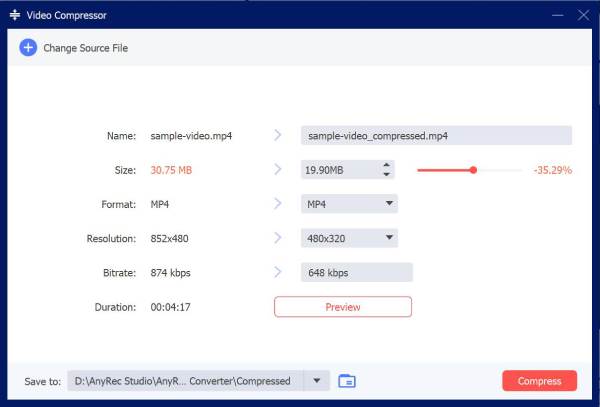Viewport: 600px width, 407px height.
Task: Open the Resolution 480x320 dropdown
Action: 349,238
